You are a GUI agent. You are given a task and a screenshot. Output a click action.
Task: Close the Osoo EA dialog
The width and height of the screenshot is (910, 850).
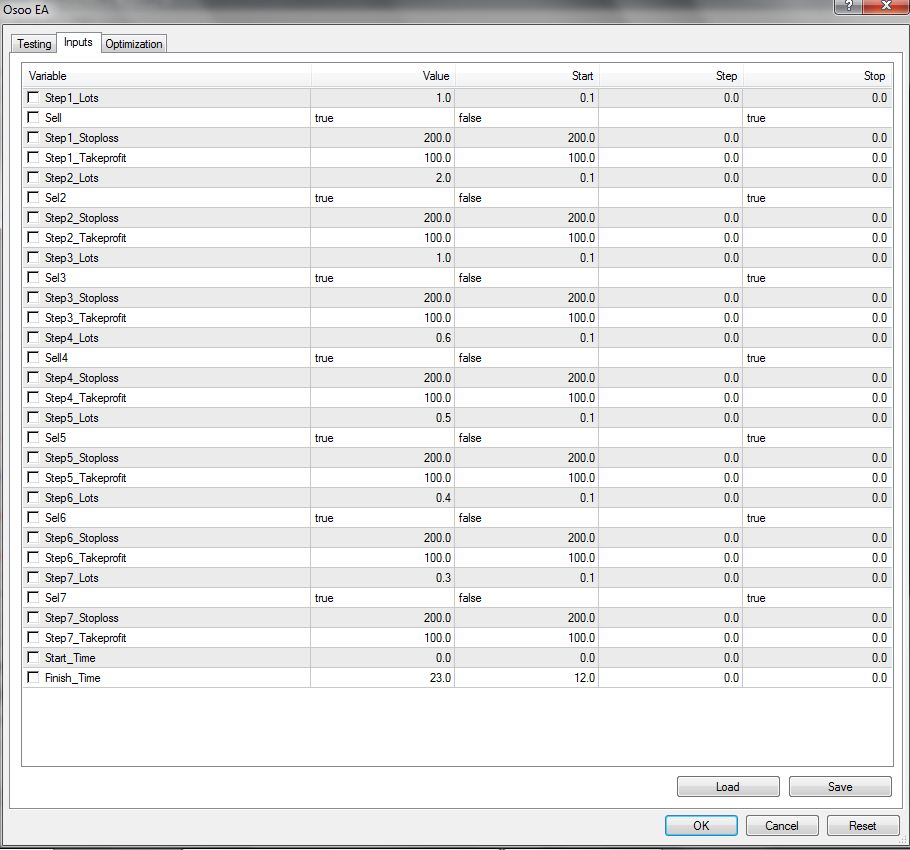[886, 6]
